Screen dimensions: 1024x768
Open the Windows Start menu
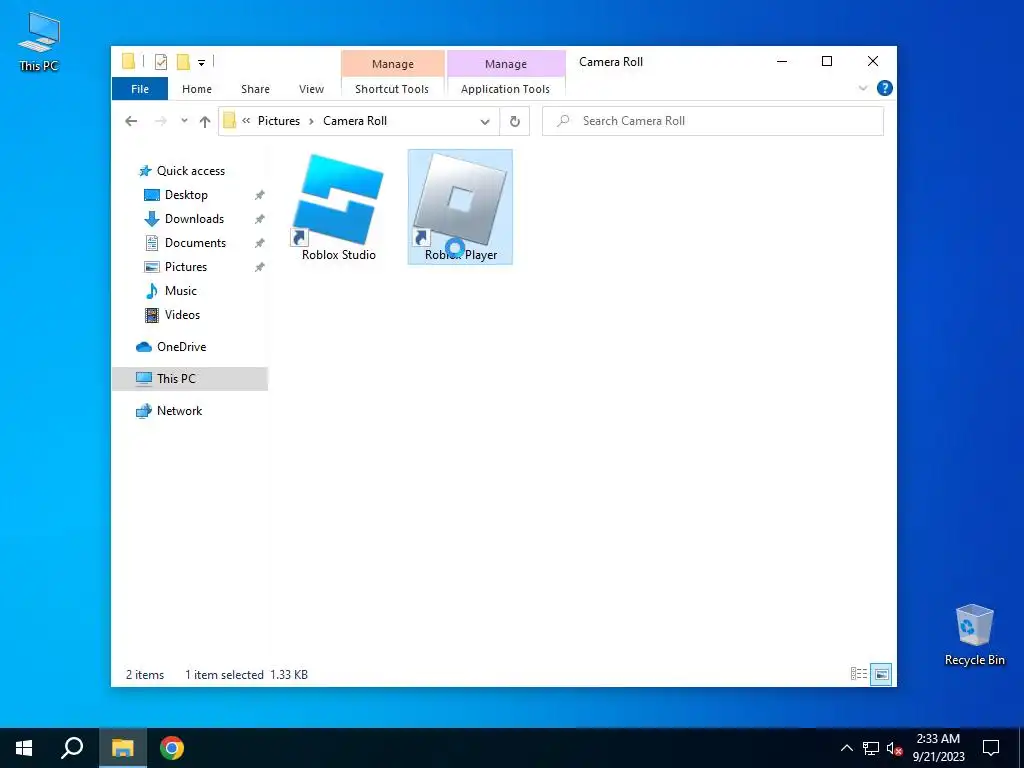(24, 748)
